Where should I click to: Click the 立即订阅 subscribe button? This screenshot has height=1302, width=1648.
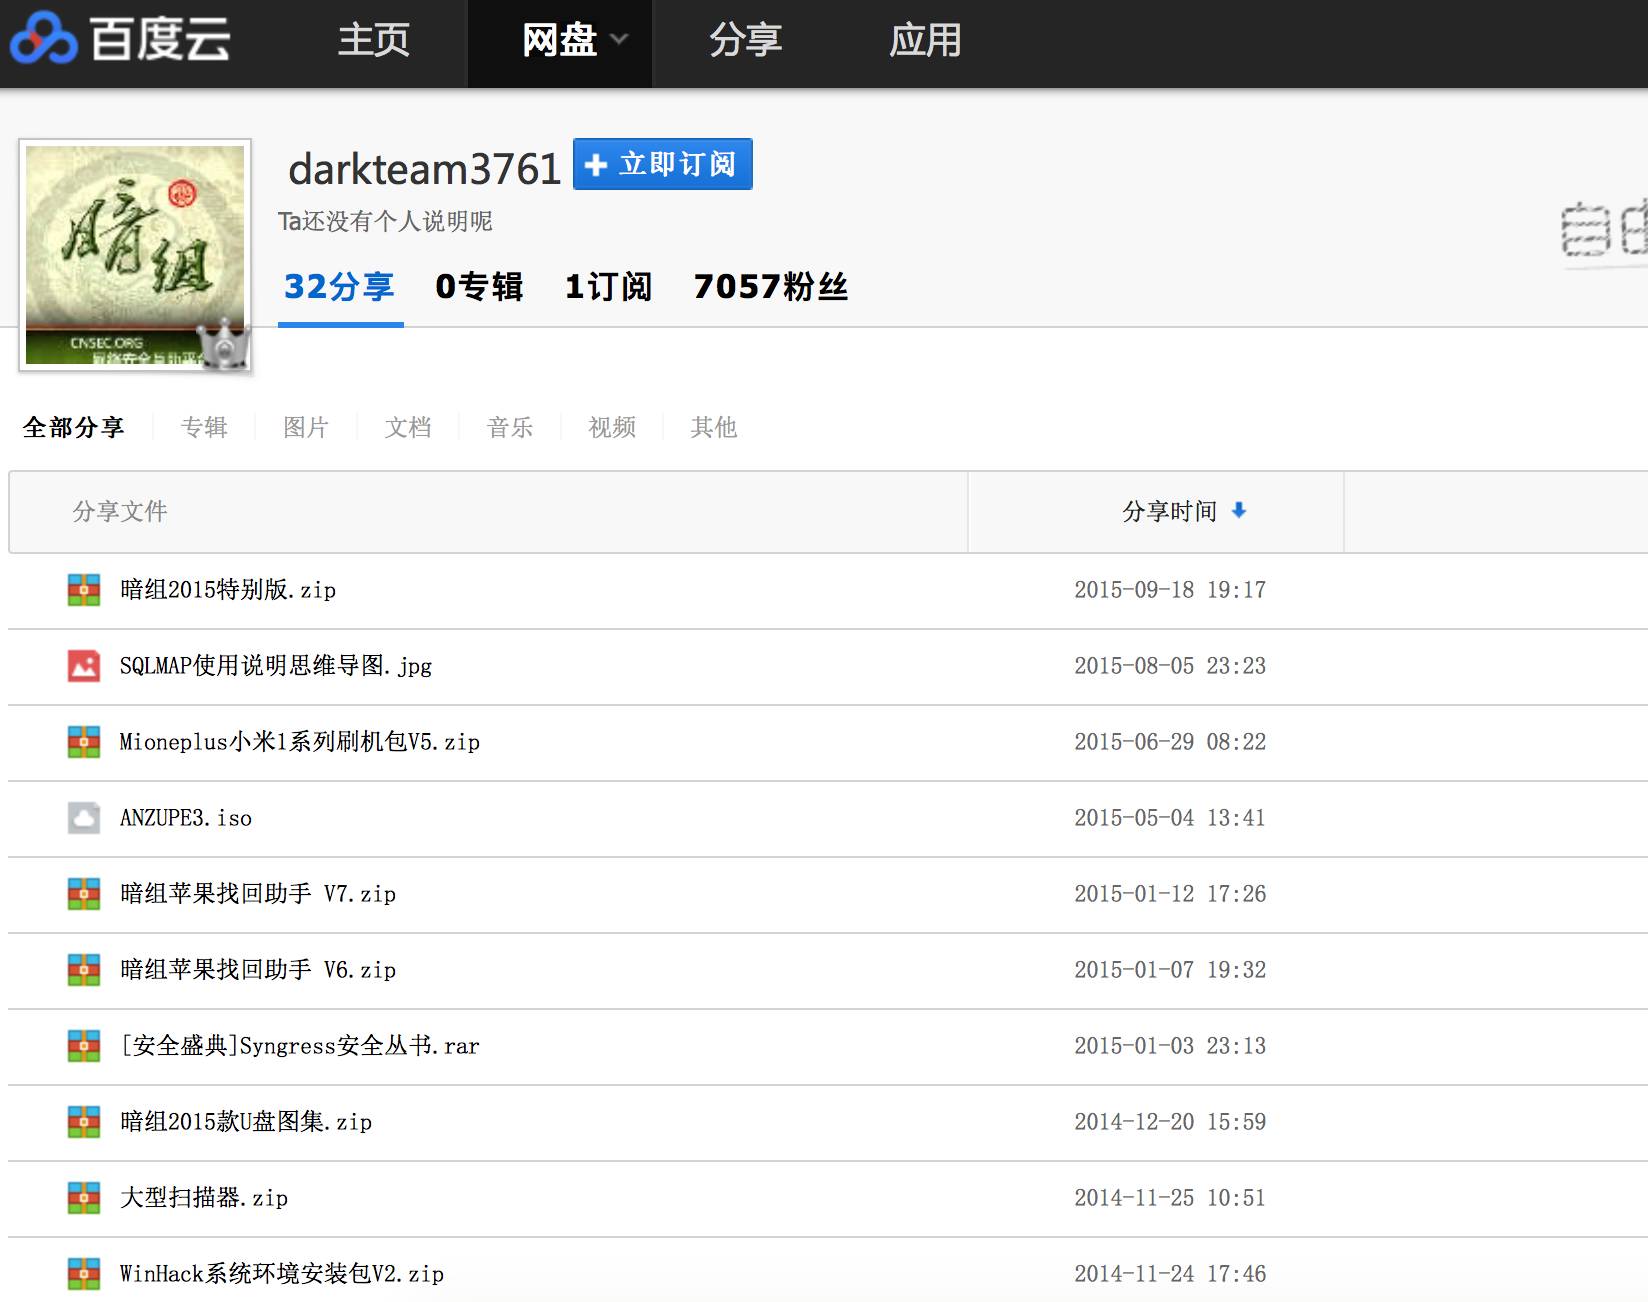pos(661,164)
